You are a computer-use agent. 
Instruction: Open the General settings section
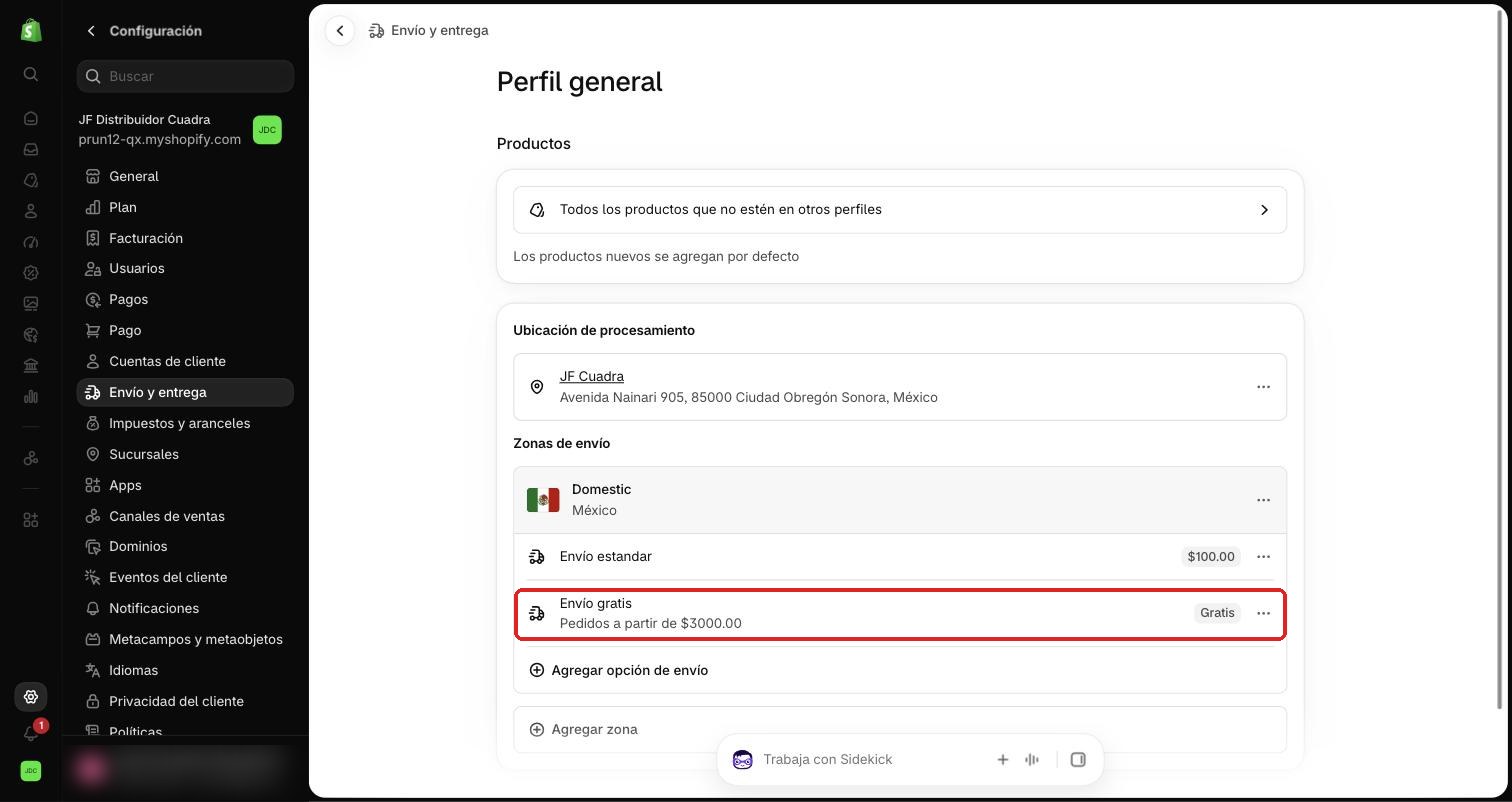pyautogui.click(x=185, y=177)
